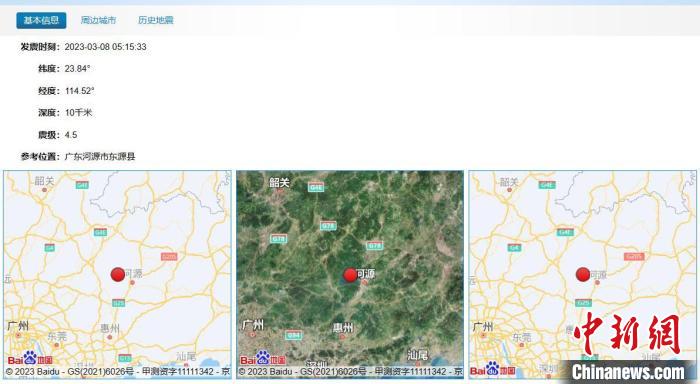This screenshot has width=700, height=384.
Task: Select 韶关 city label on satellite map
Action: 279,182
